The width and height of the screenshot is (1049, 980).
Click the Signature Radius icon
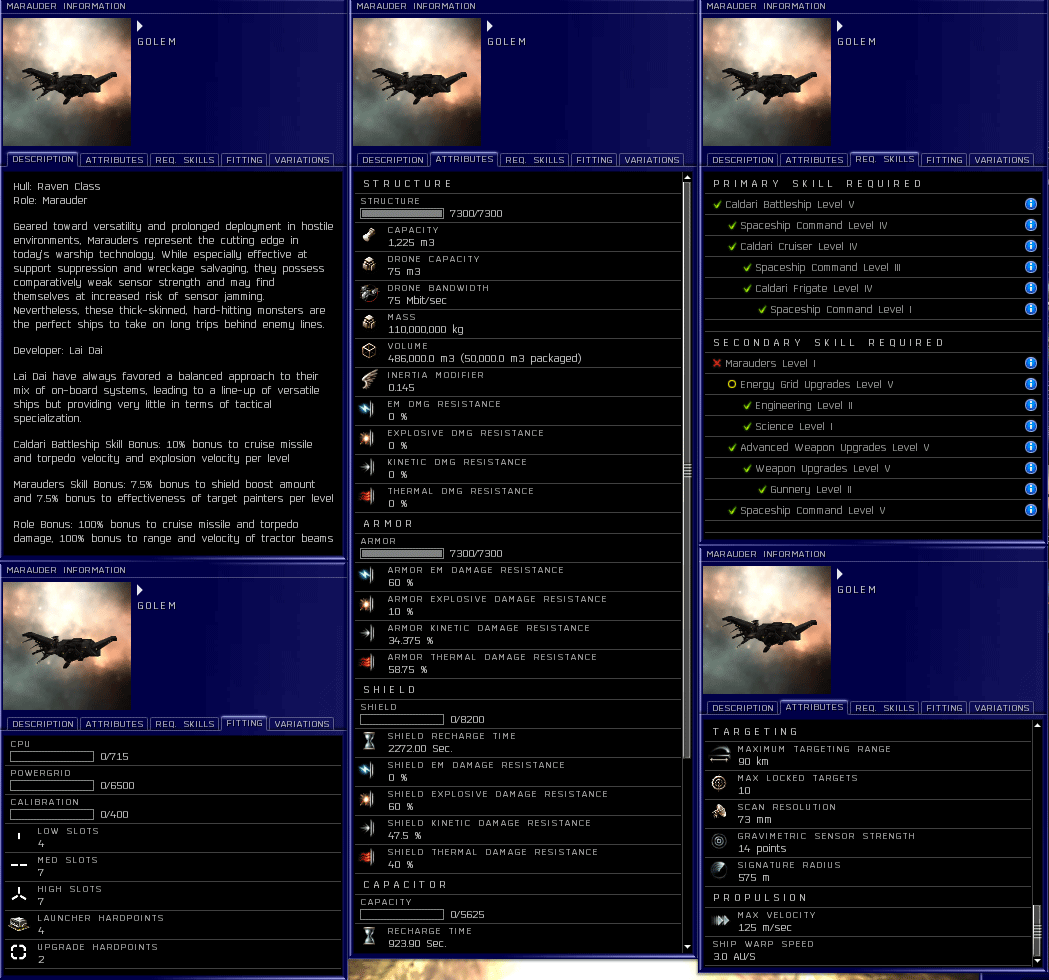click(719, 870)
